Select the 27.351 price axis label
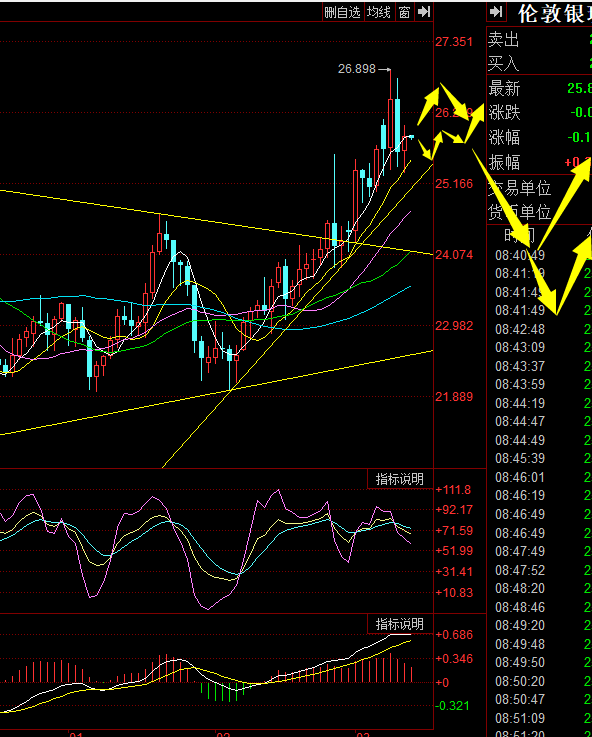Image resolution: width=592 pixels, height=737 pixels. 454,42
